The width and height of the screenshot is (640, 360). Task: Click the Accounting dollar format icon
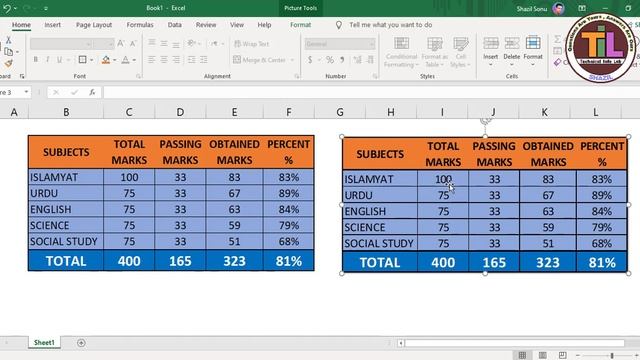coord(310,60)
